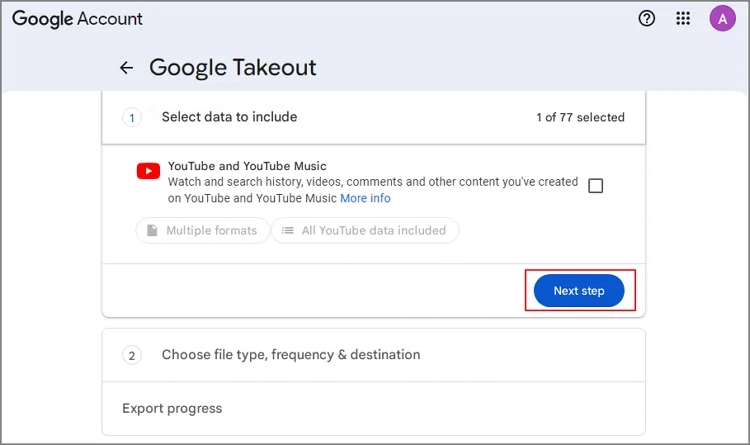Image resolution: width=750 pixels, height=445 pixels.
Task: Go back using the arrow beside Google Takeout
Action: [126, 68]
